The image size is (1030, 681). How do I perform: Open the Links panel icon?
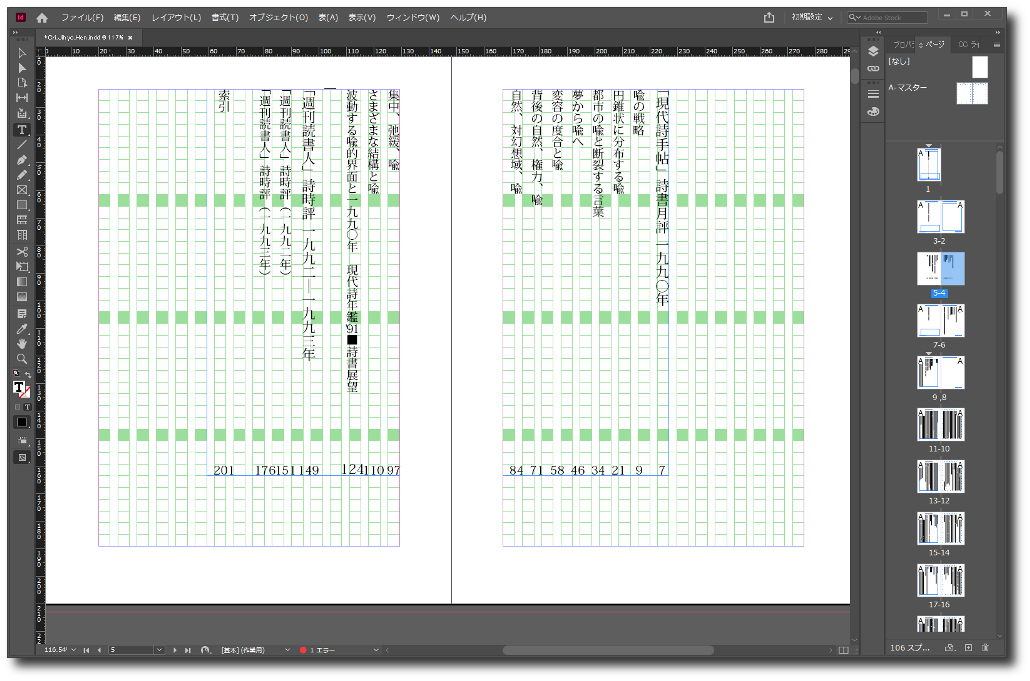tap(873, 68)
